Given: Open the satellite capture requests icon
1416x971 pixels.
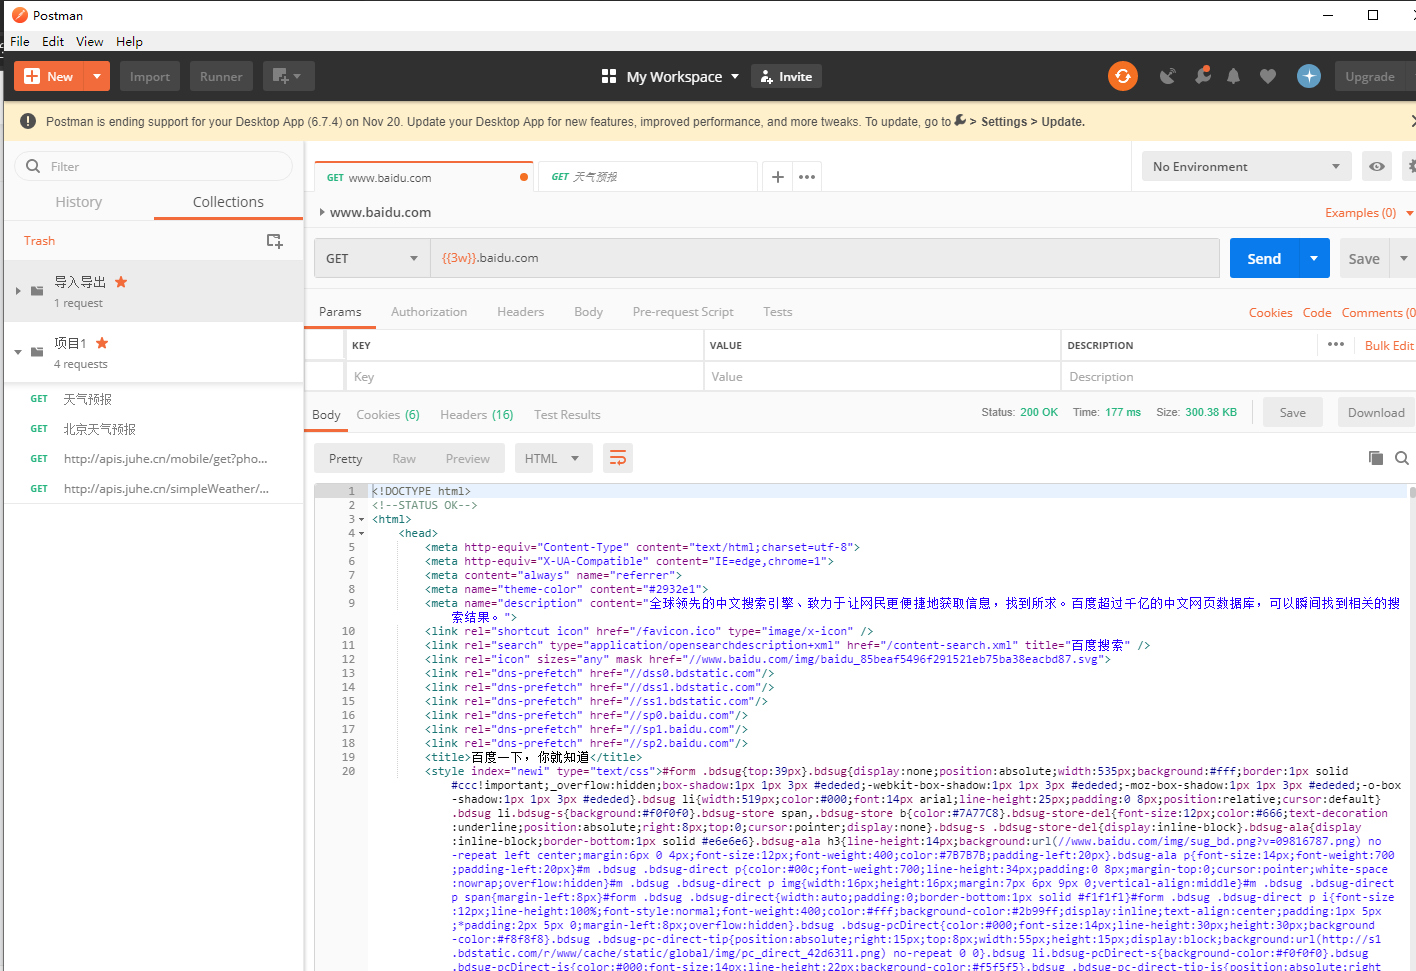Looking at the screenshot, I should click(1167, 76).
